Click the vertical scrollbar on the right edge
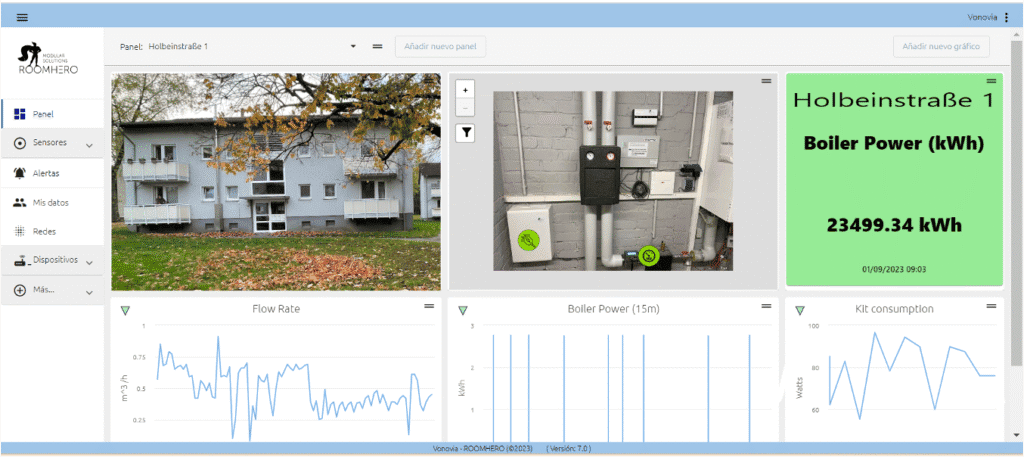This screenshot has width=1024, height=457. 1017,200
